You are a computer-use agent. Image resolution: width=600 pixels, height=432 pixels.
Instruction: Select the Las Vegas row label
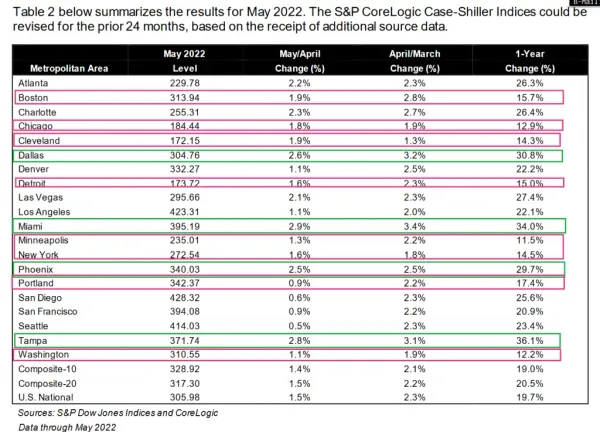click(x=41, y=198)
